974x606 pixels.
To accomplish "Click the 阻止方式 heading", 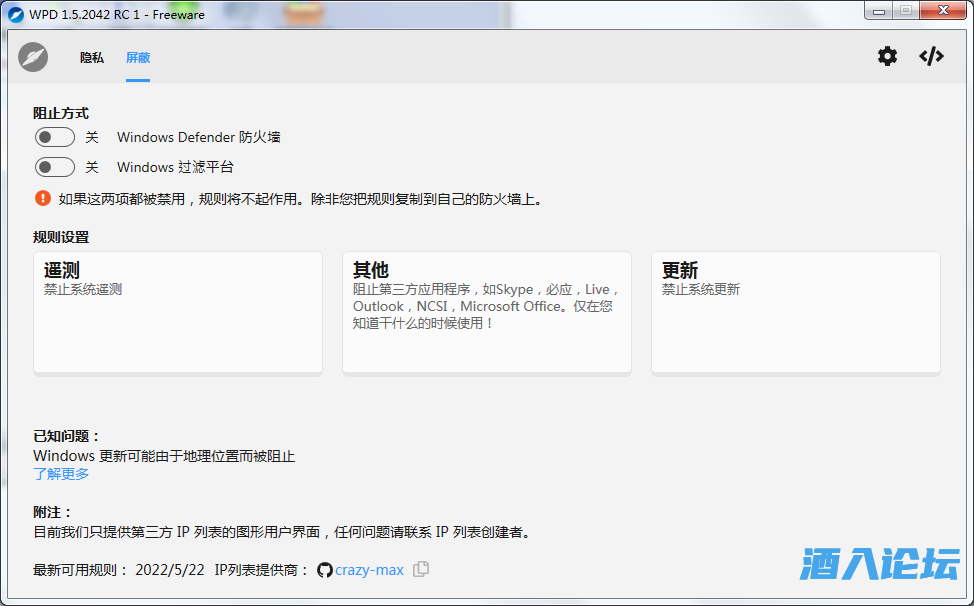I will 61,113.
